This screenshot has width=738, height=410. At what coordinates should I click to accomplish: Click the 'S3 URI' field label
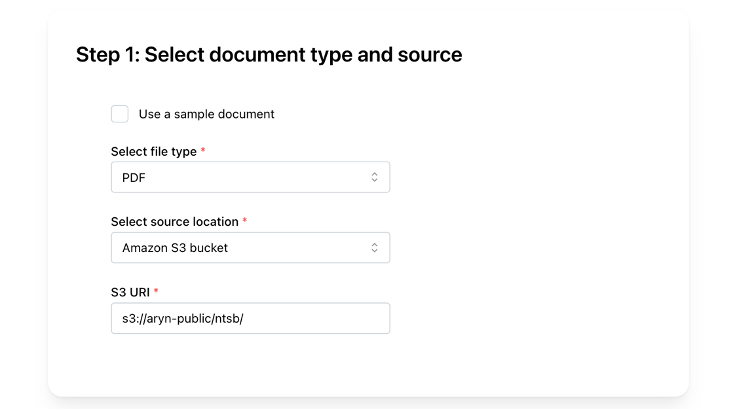(x=130, y=291)
